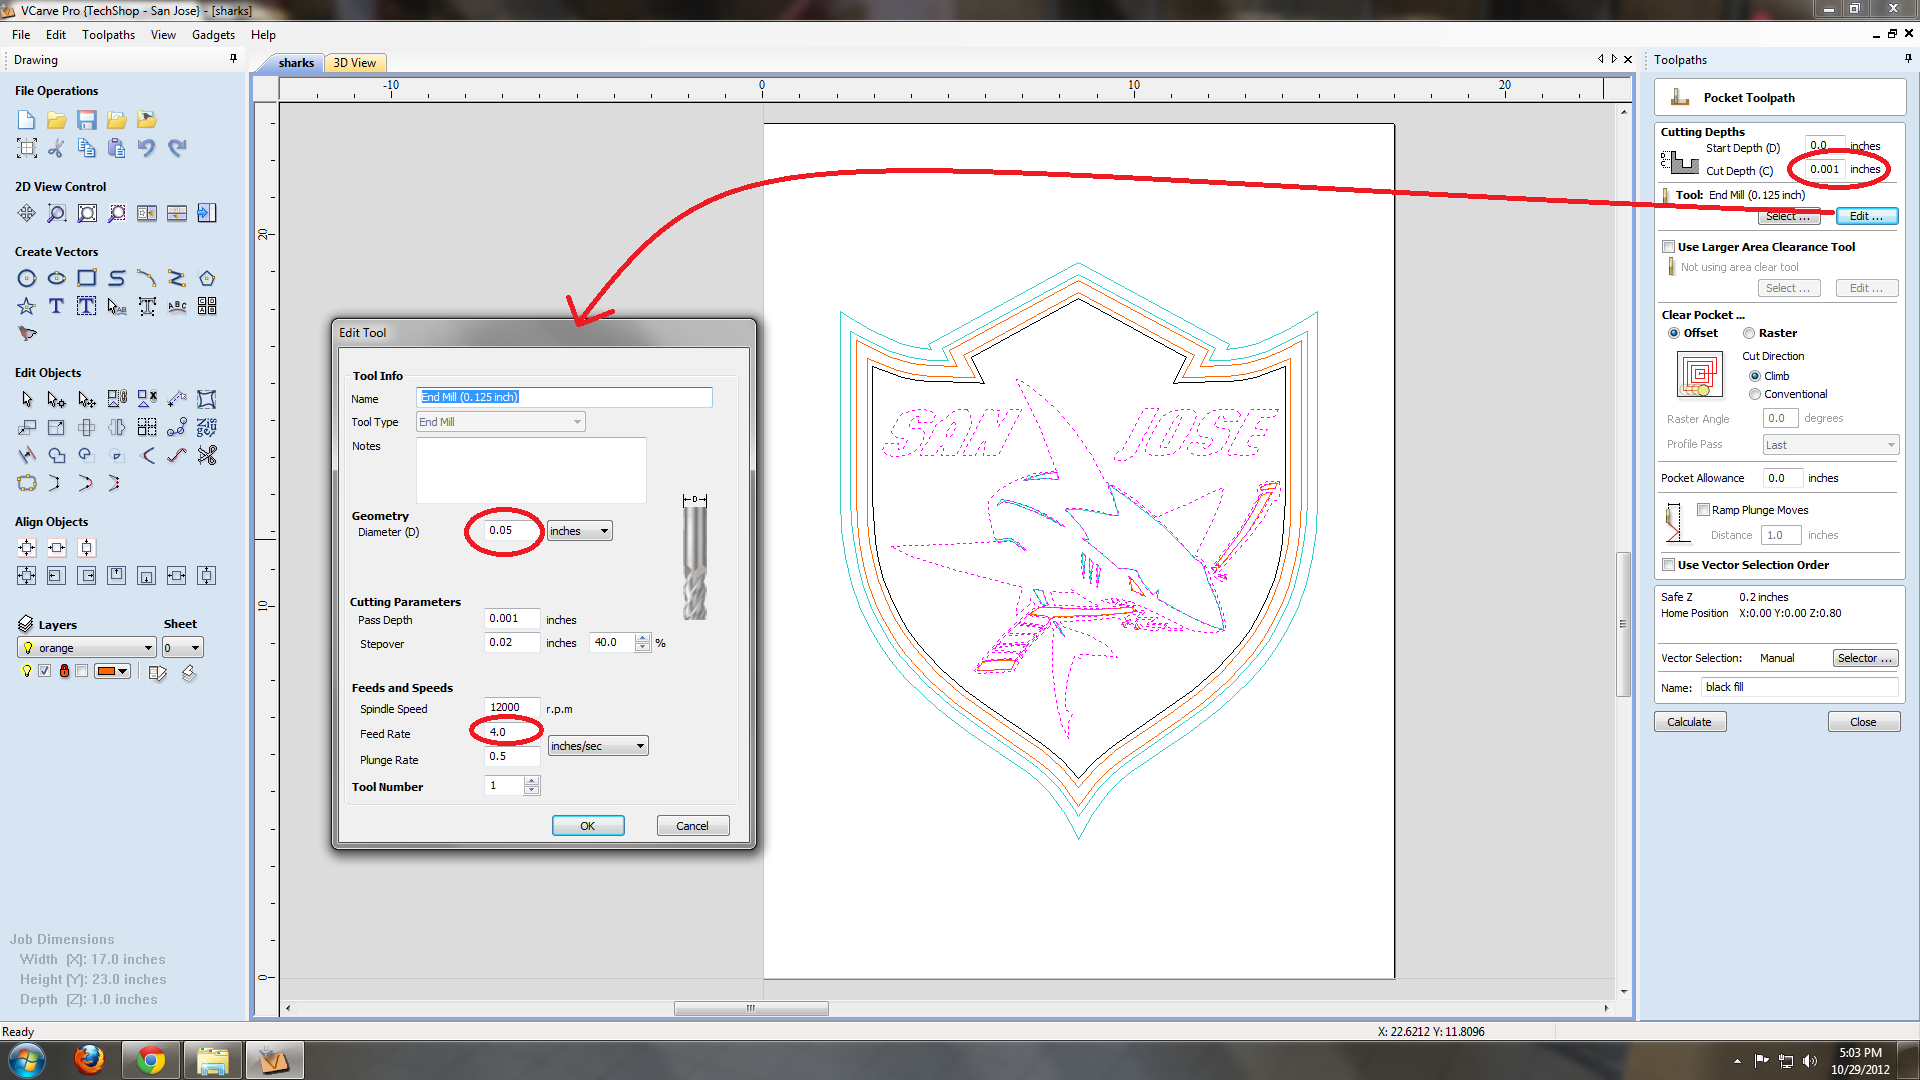Viewport: 1920px width, 1080px height.
Task: Switch to the 3D View tab
Action: tap(354, 63)
